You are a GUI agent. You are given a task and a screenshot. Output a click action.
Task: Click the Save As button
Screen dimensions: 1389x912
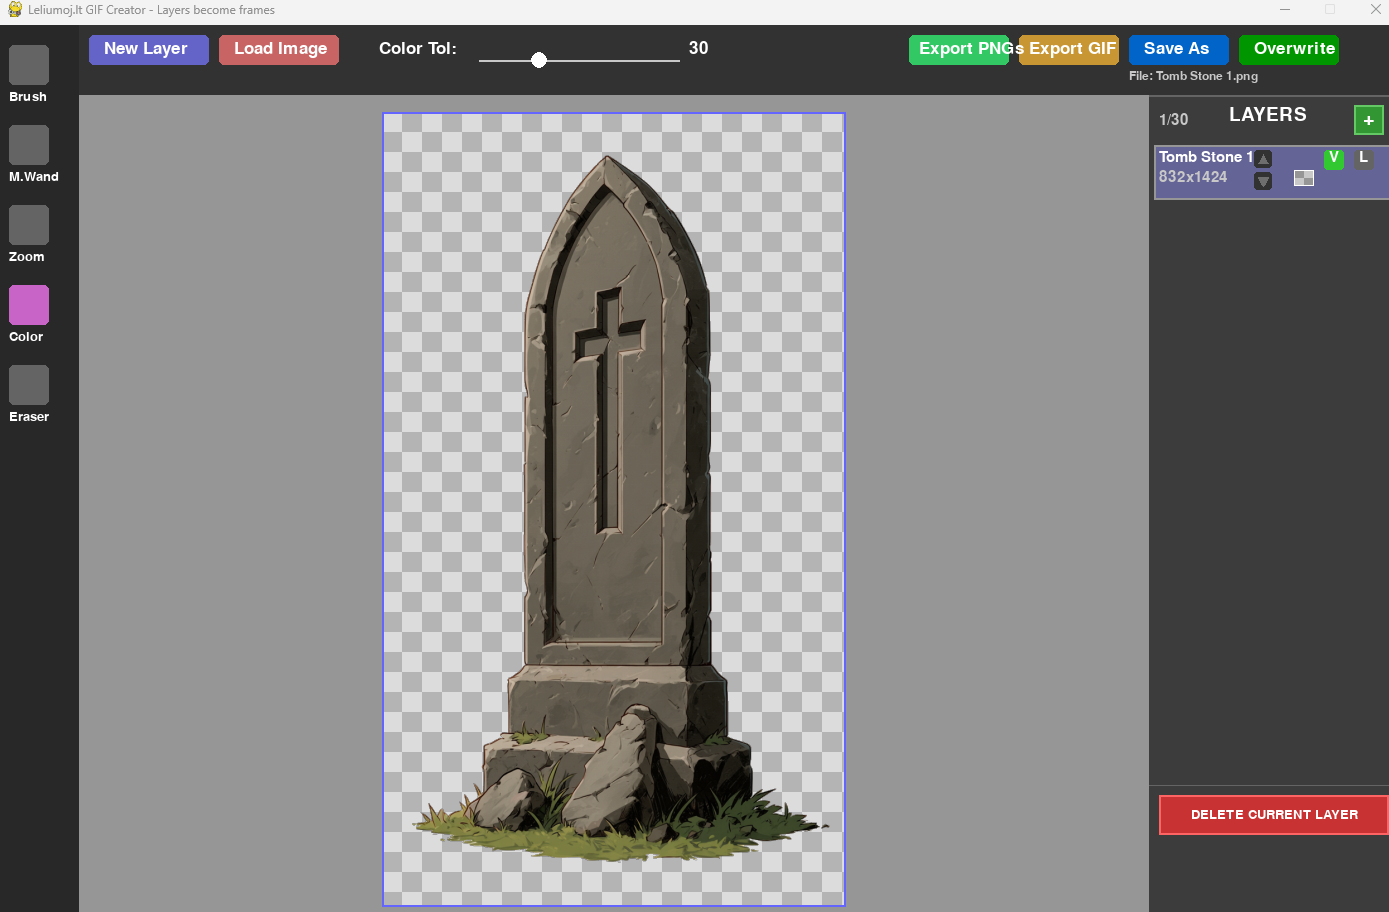coord(1179,49)
